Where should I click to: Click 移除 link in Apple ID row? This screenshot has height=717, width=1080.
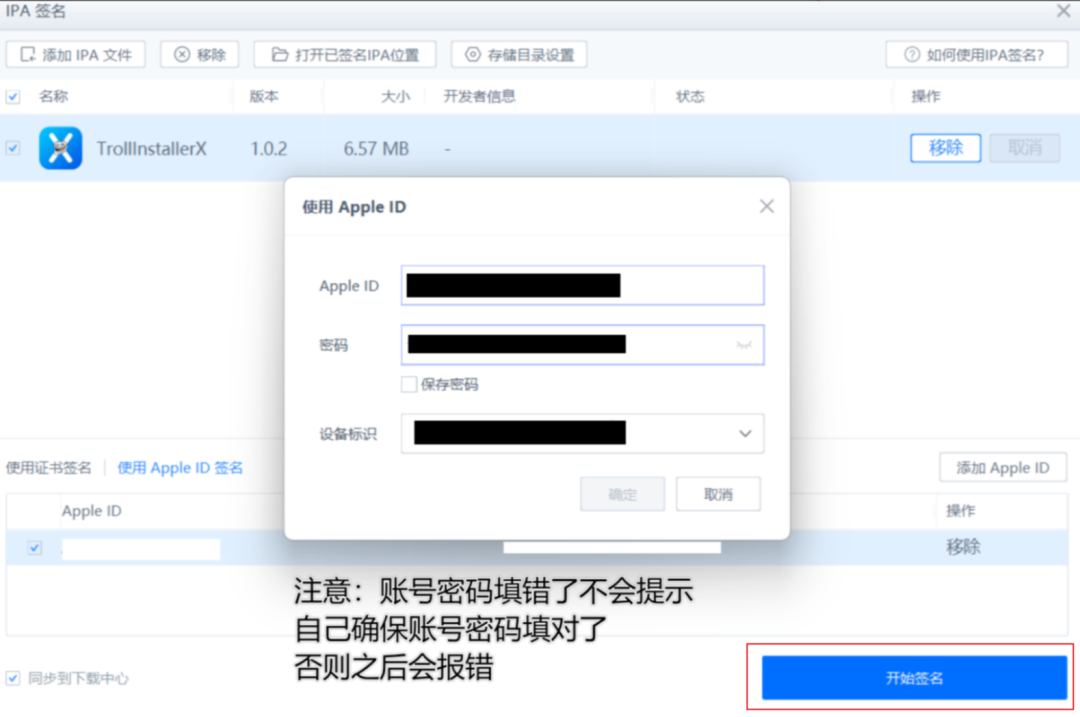[x=963, y=548]
